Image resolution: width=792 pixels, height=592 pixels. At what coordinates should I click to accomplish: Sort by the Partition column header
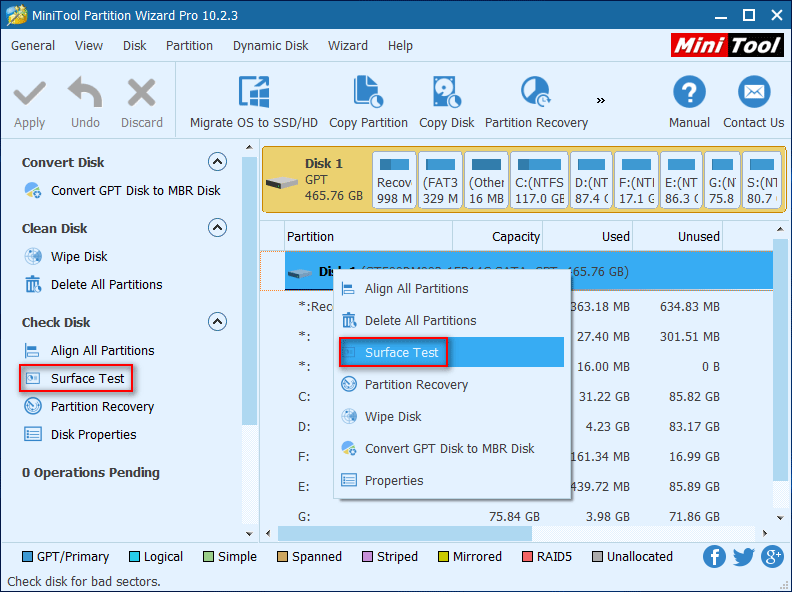coord(368,236)
